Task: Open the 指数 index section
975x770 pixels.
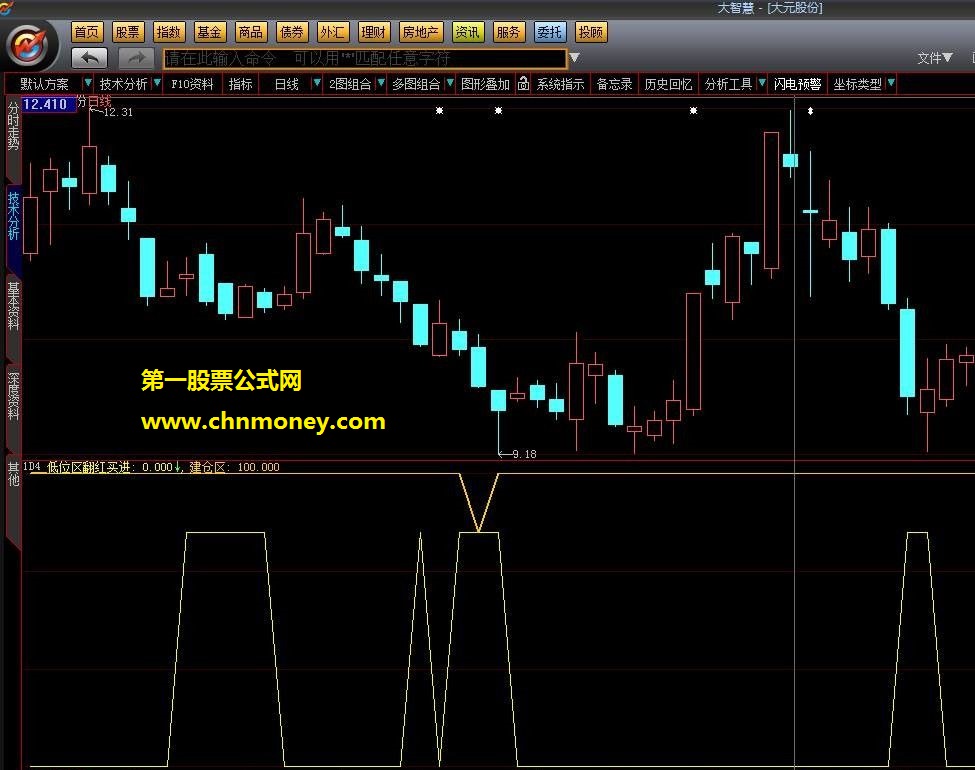Action: (169, 32)
